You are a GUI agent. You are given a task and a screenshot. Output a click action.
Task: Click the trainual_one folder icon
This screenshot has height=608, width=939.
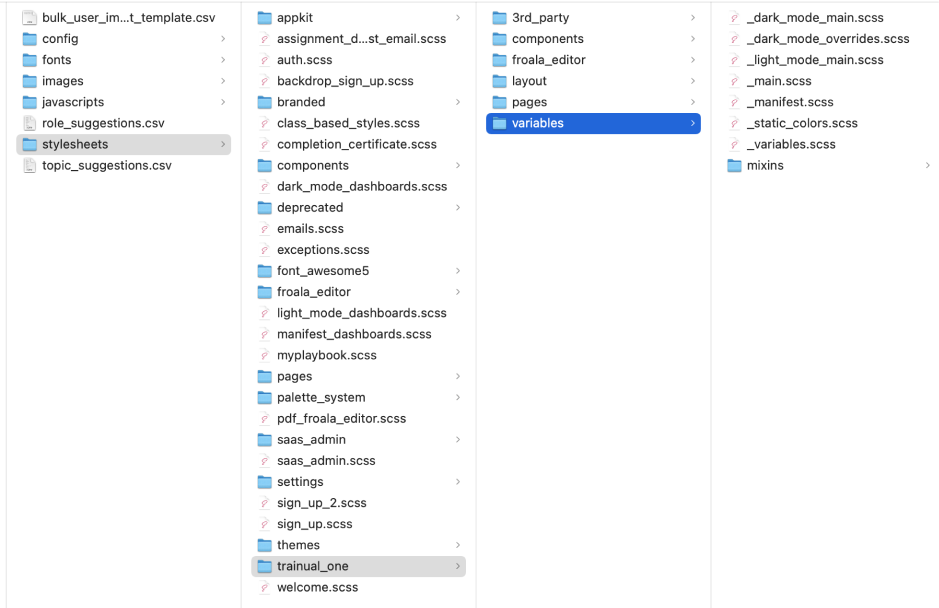[x=264, y=566]
